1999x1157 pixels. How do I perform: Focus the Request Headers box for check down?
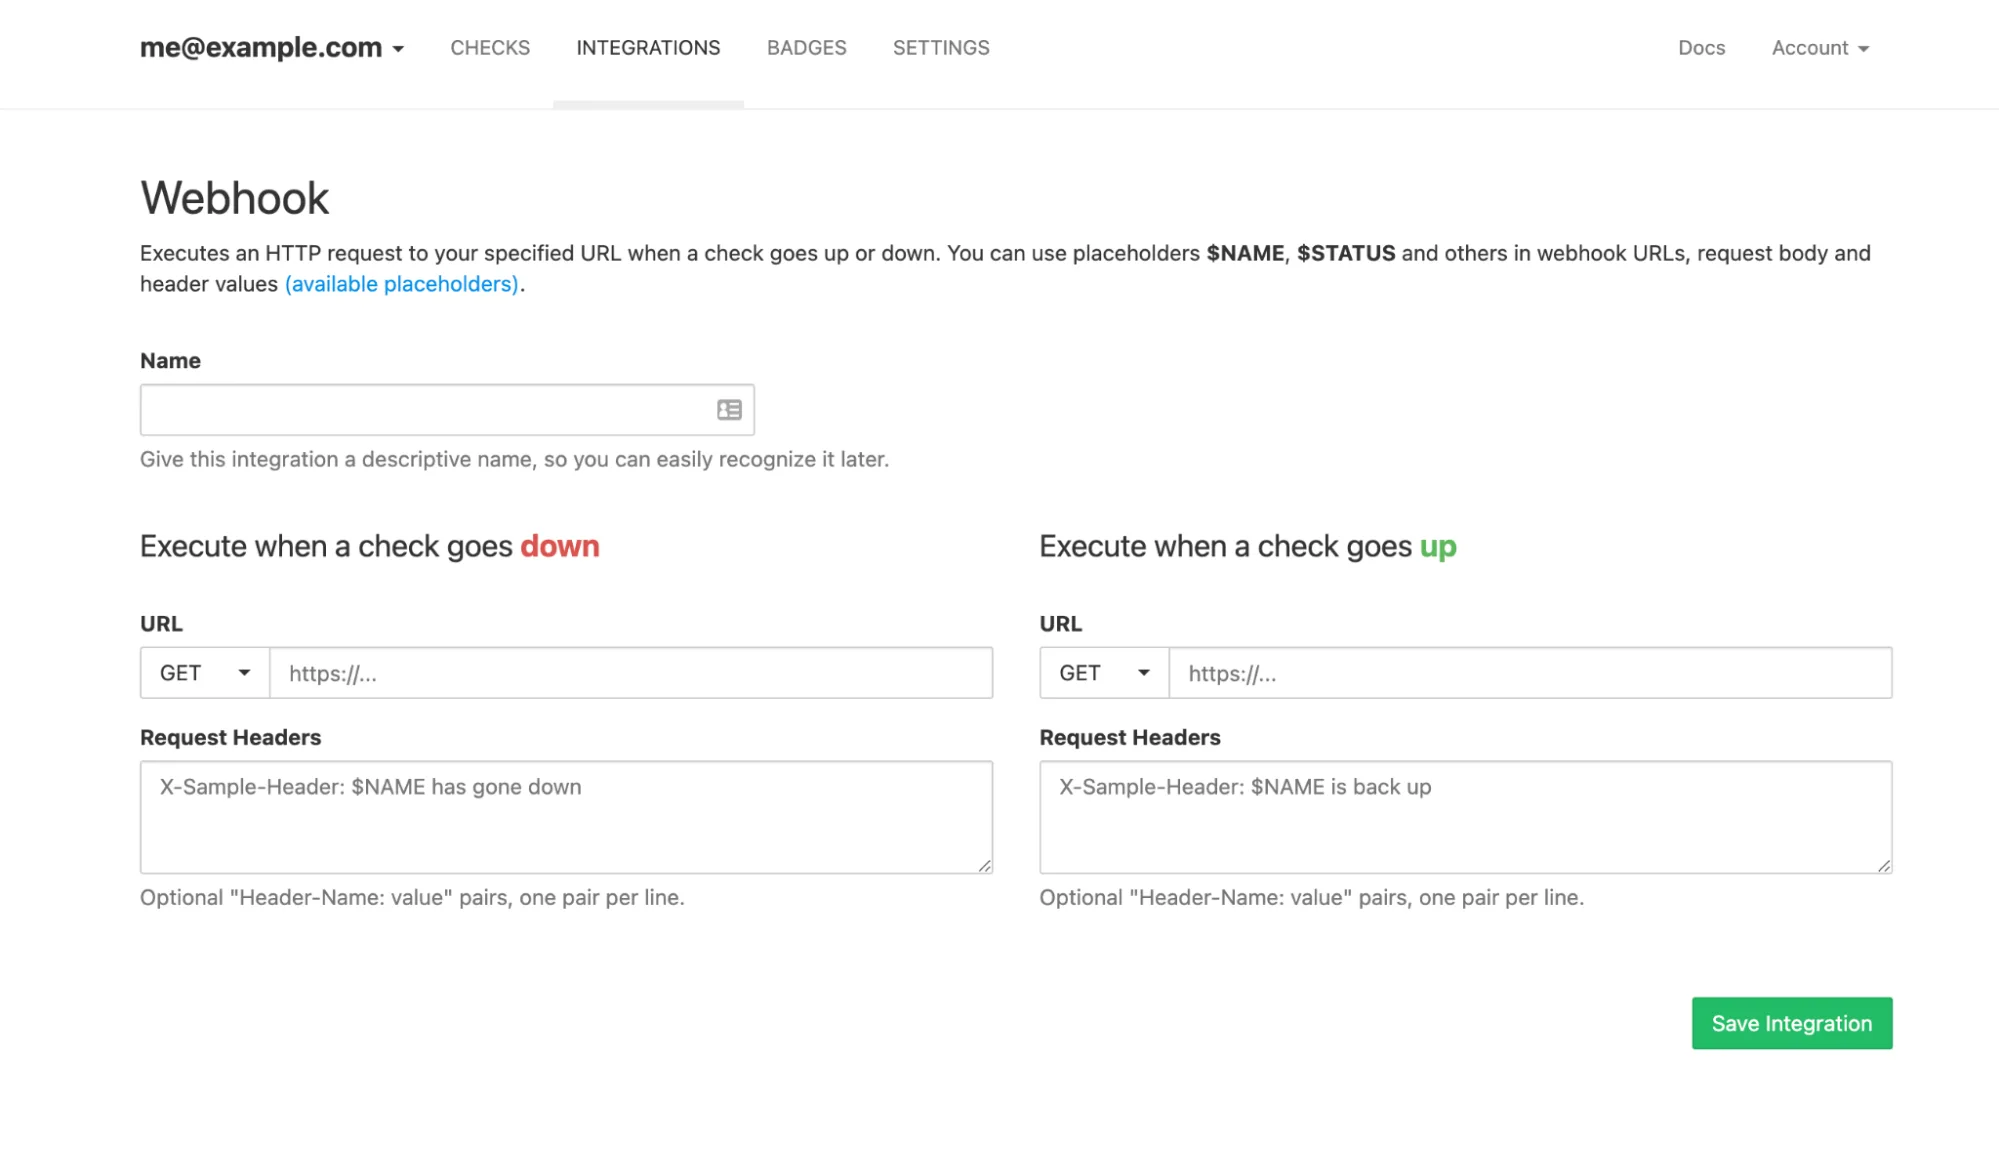(x=566, y=817)
